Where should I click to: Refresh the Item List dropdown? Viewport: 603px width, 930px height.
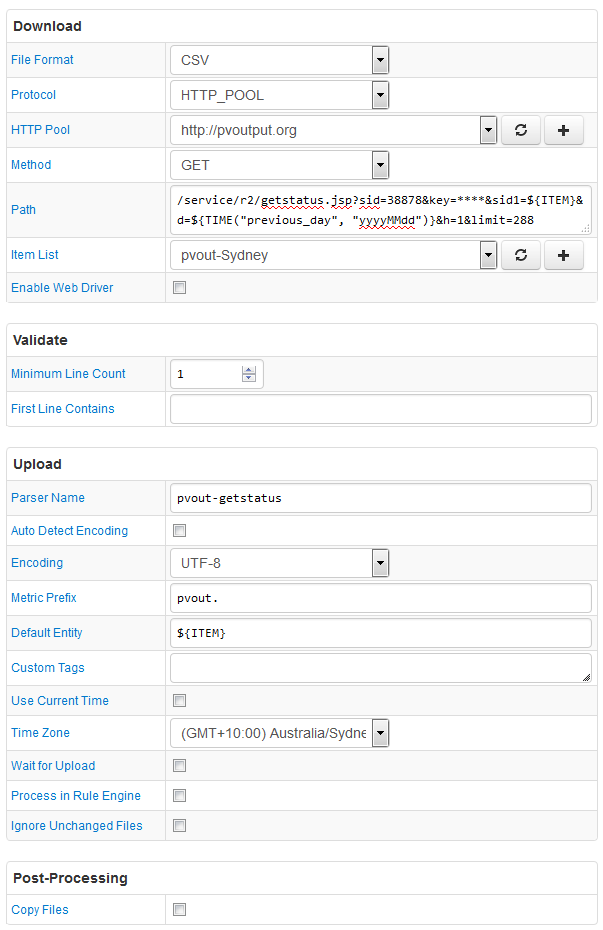pyautogui.click(x=521, y=255)
